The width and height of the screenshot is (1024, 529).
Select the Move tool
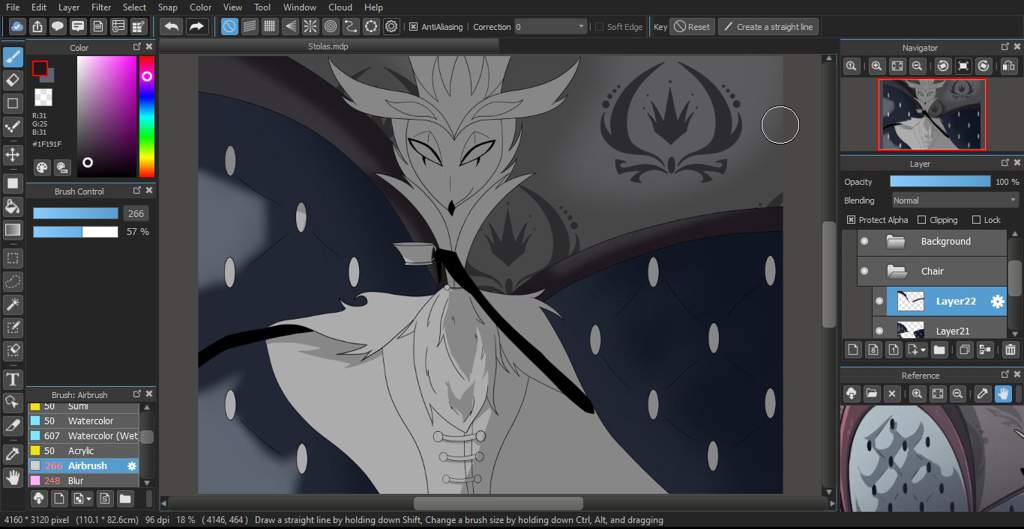pyautogui.click(x=13, y=155)
